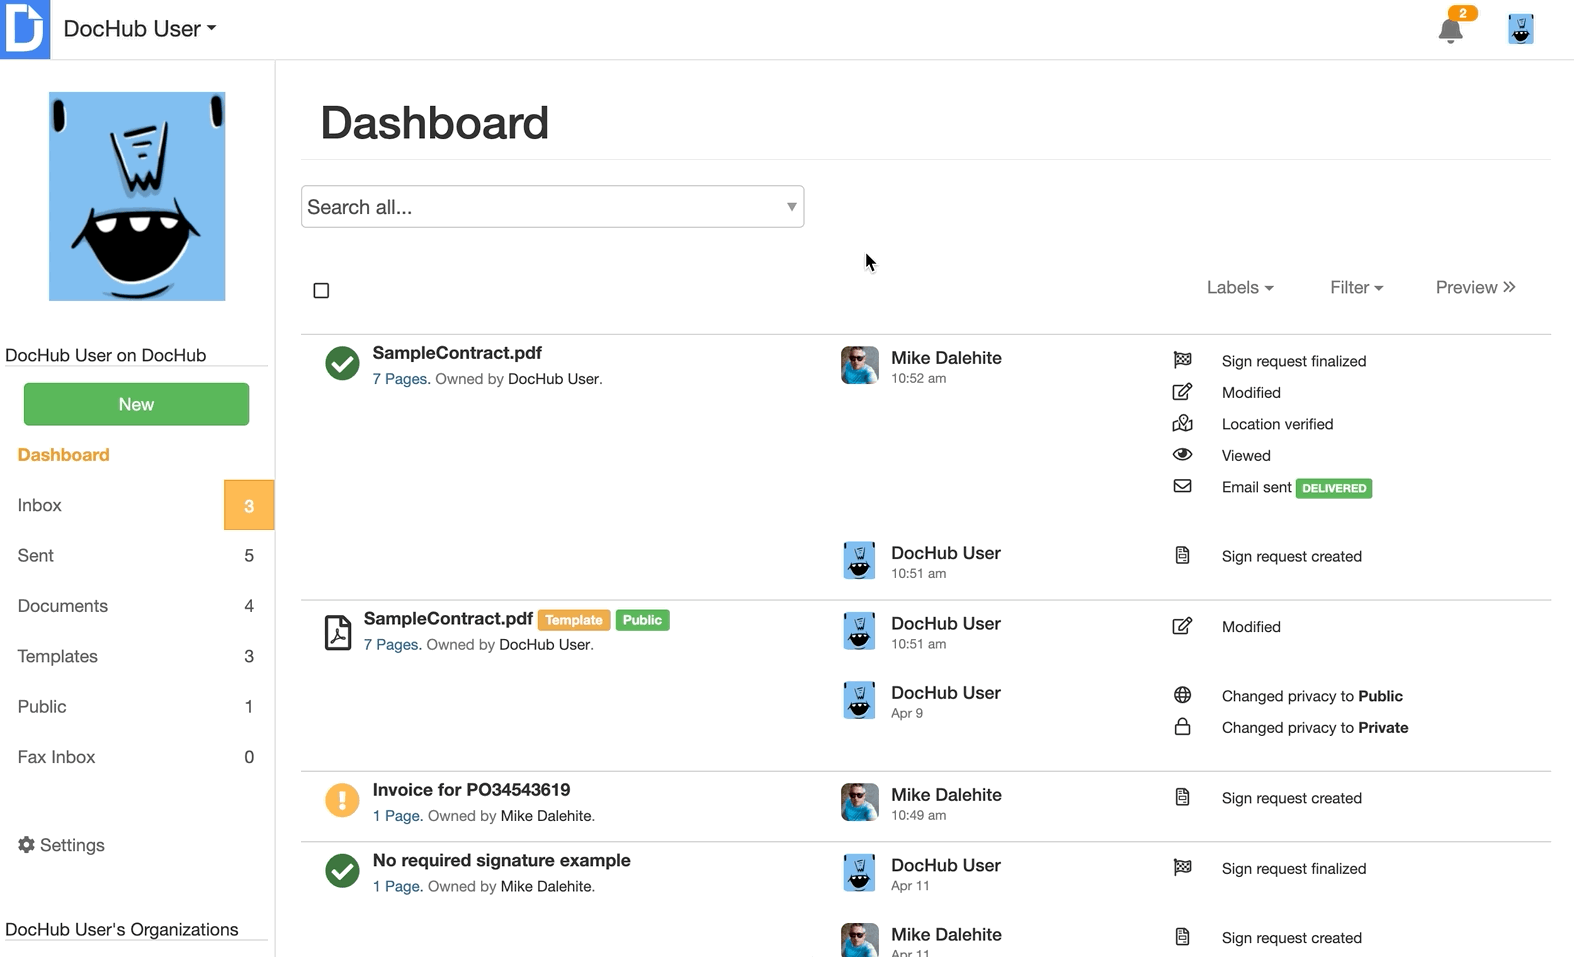The image size is (1574, 957).
Task: Click the user avatar in top bar
Action: [x=1520, y=29]
